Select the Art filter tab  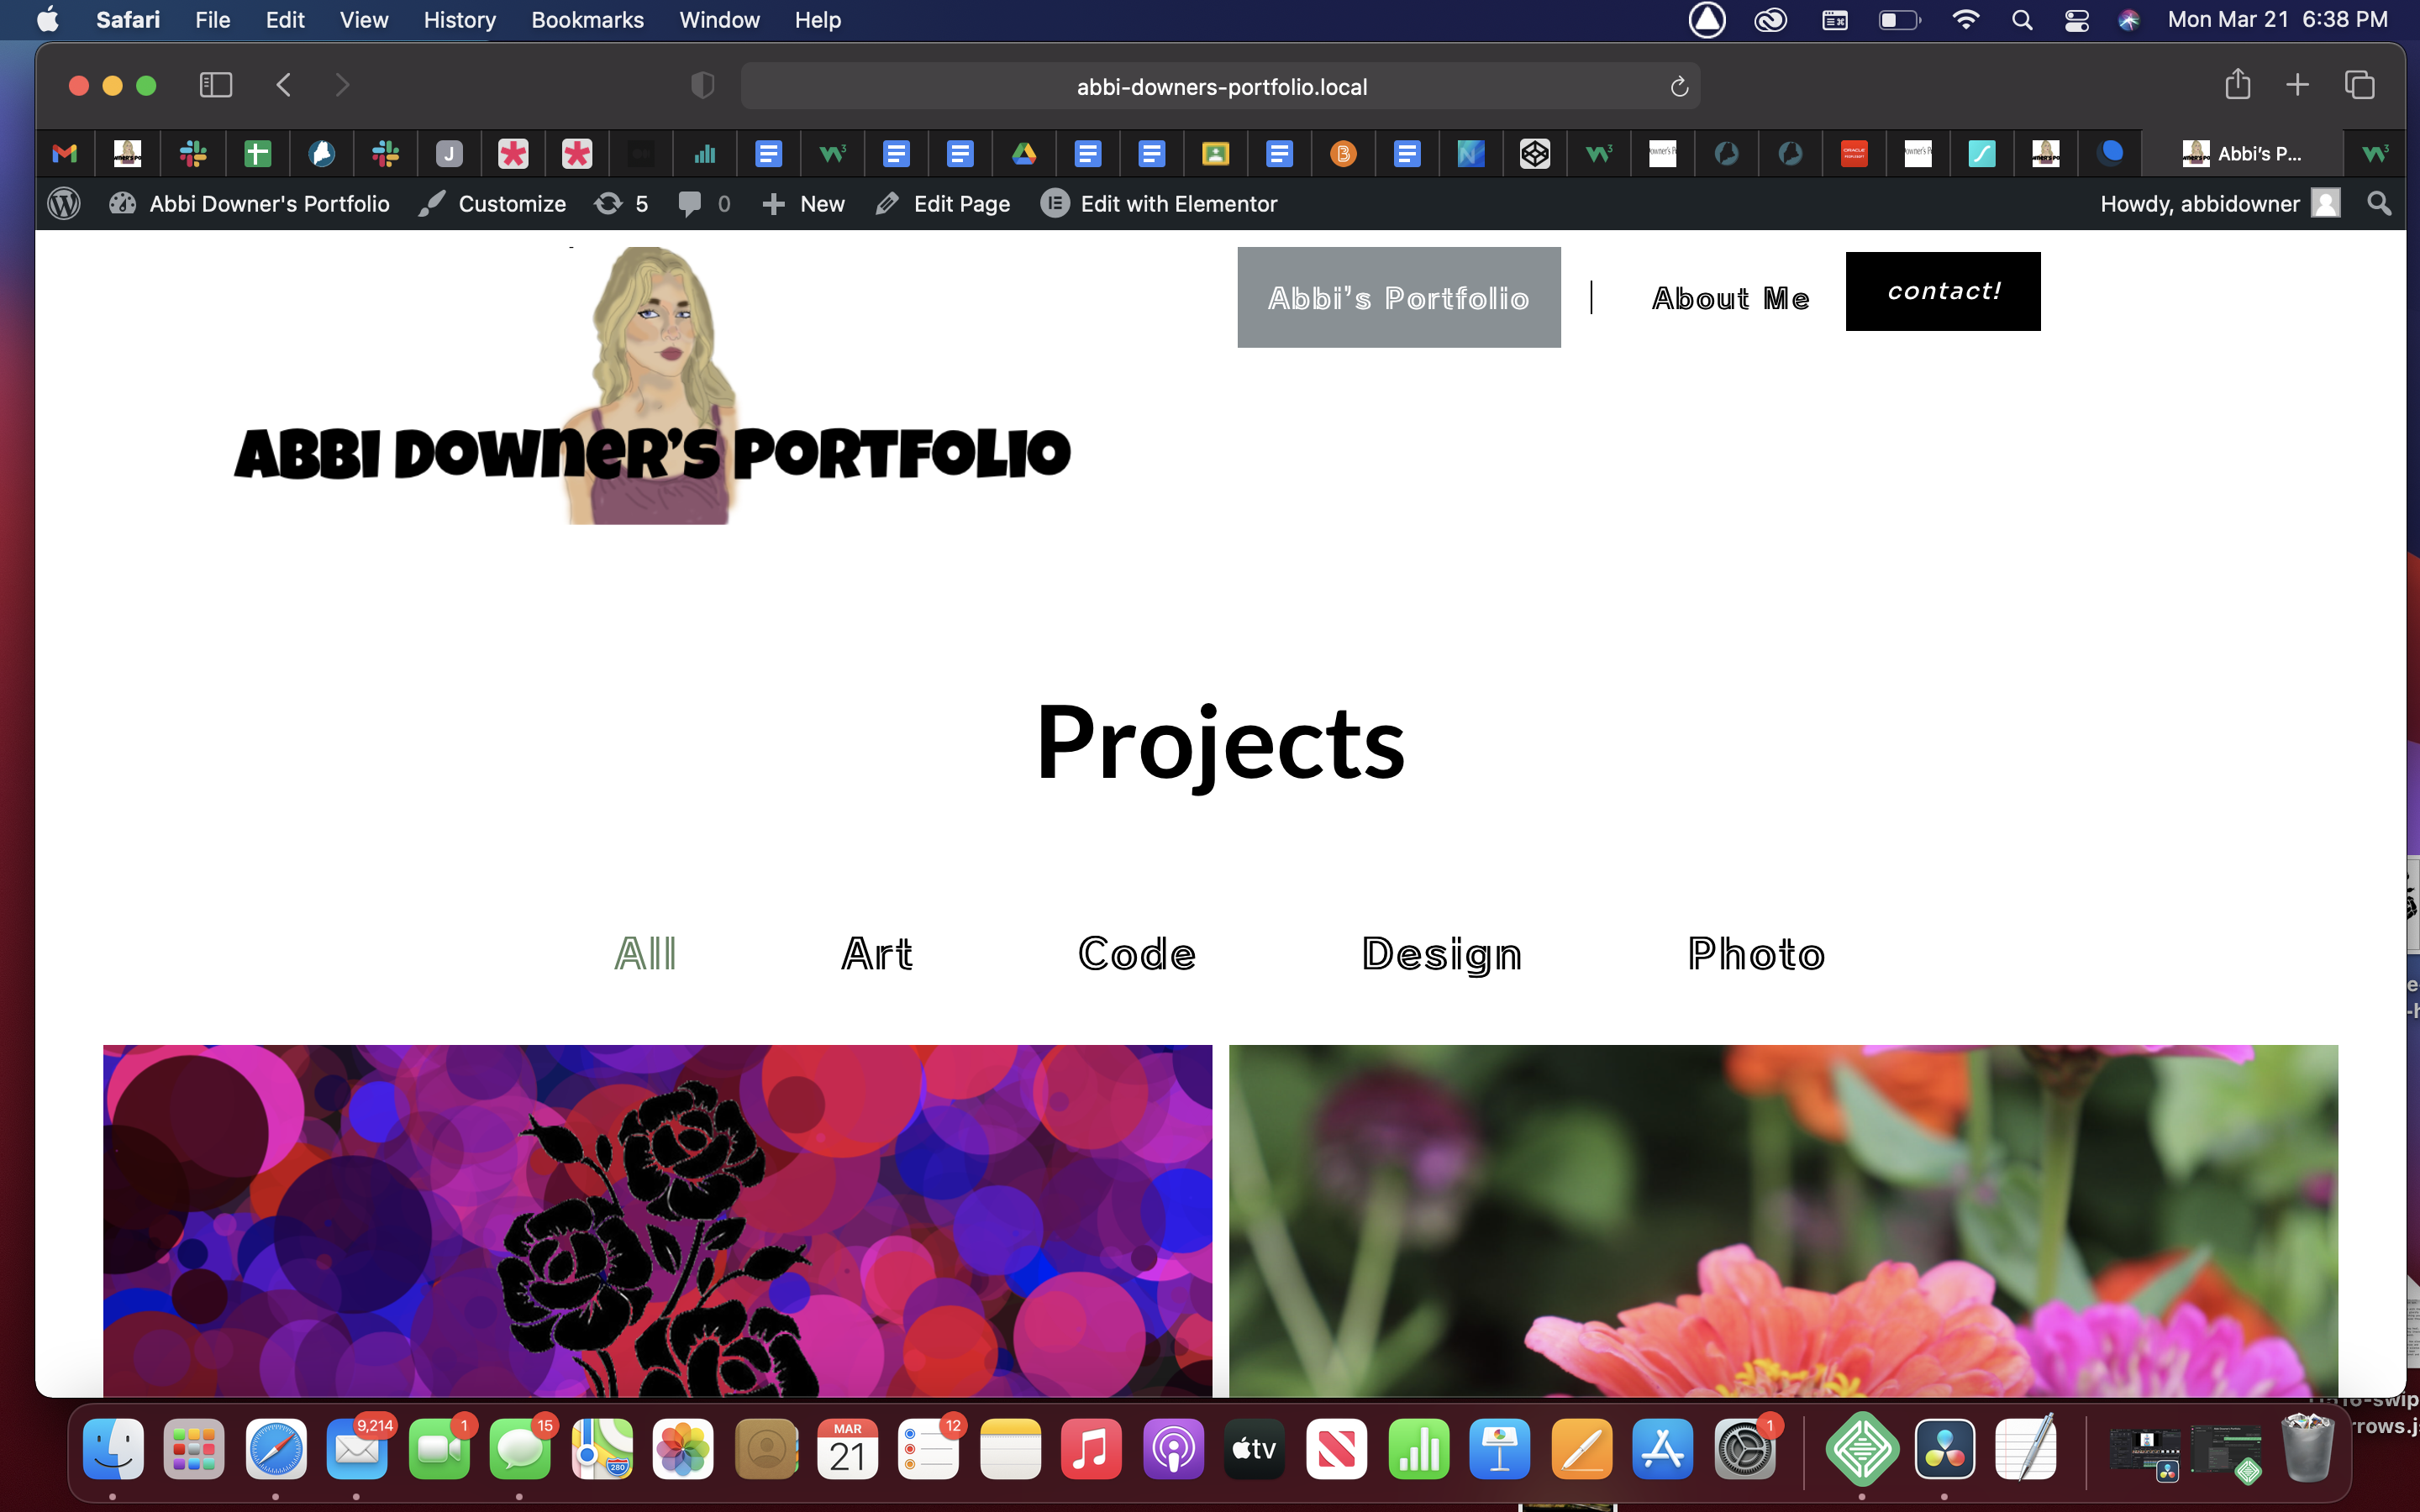pyautogui.click(x=876, y=954)
